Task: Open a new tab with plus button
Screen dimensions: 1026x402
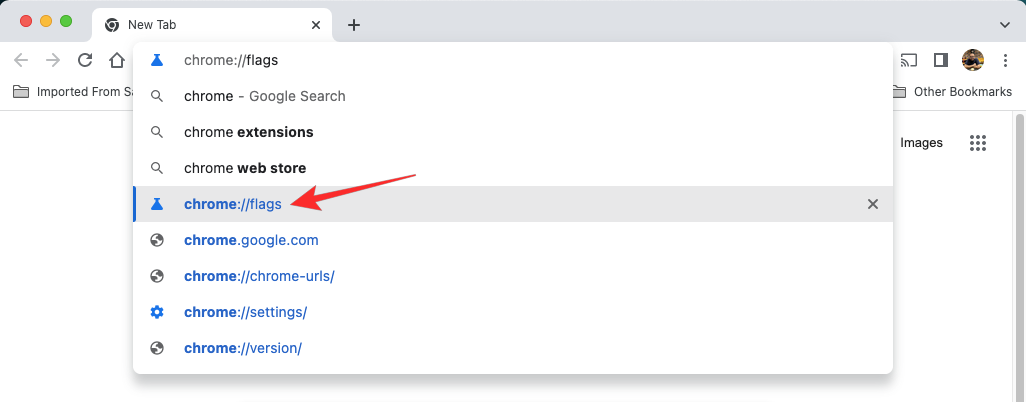Action: point(353,25)
